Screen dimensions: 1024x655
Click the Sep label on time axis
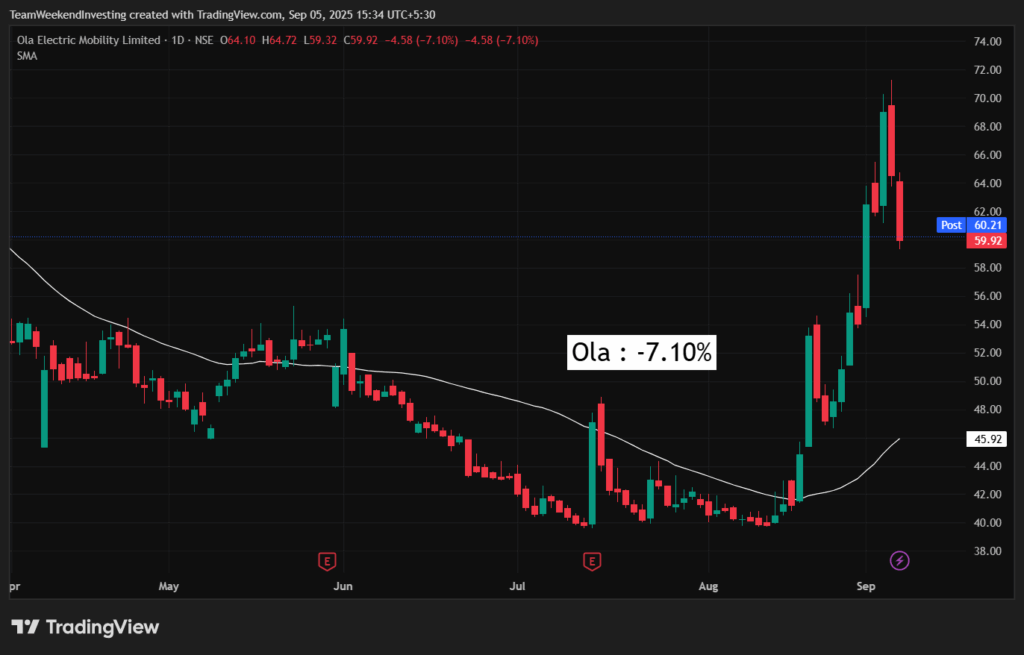[865, 586]
